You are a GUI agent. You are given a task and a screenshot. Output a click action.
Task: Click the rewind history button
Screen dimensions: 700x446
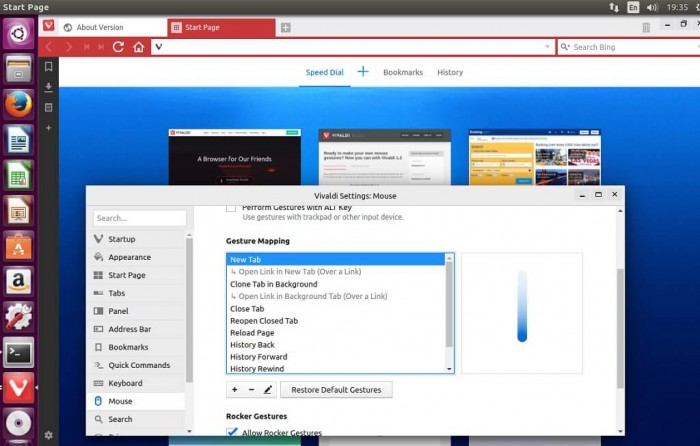pyautogui.click(x=87, y=47)
